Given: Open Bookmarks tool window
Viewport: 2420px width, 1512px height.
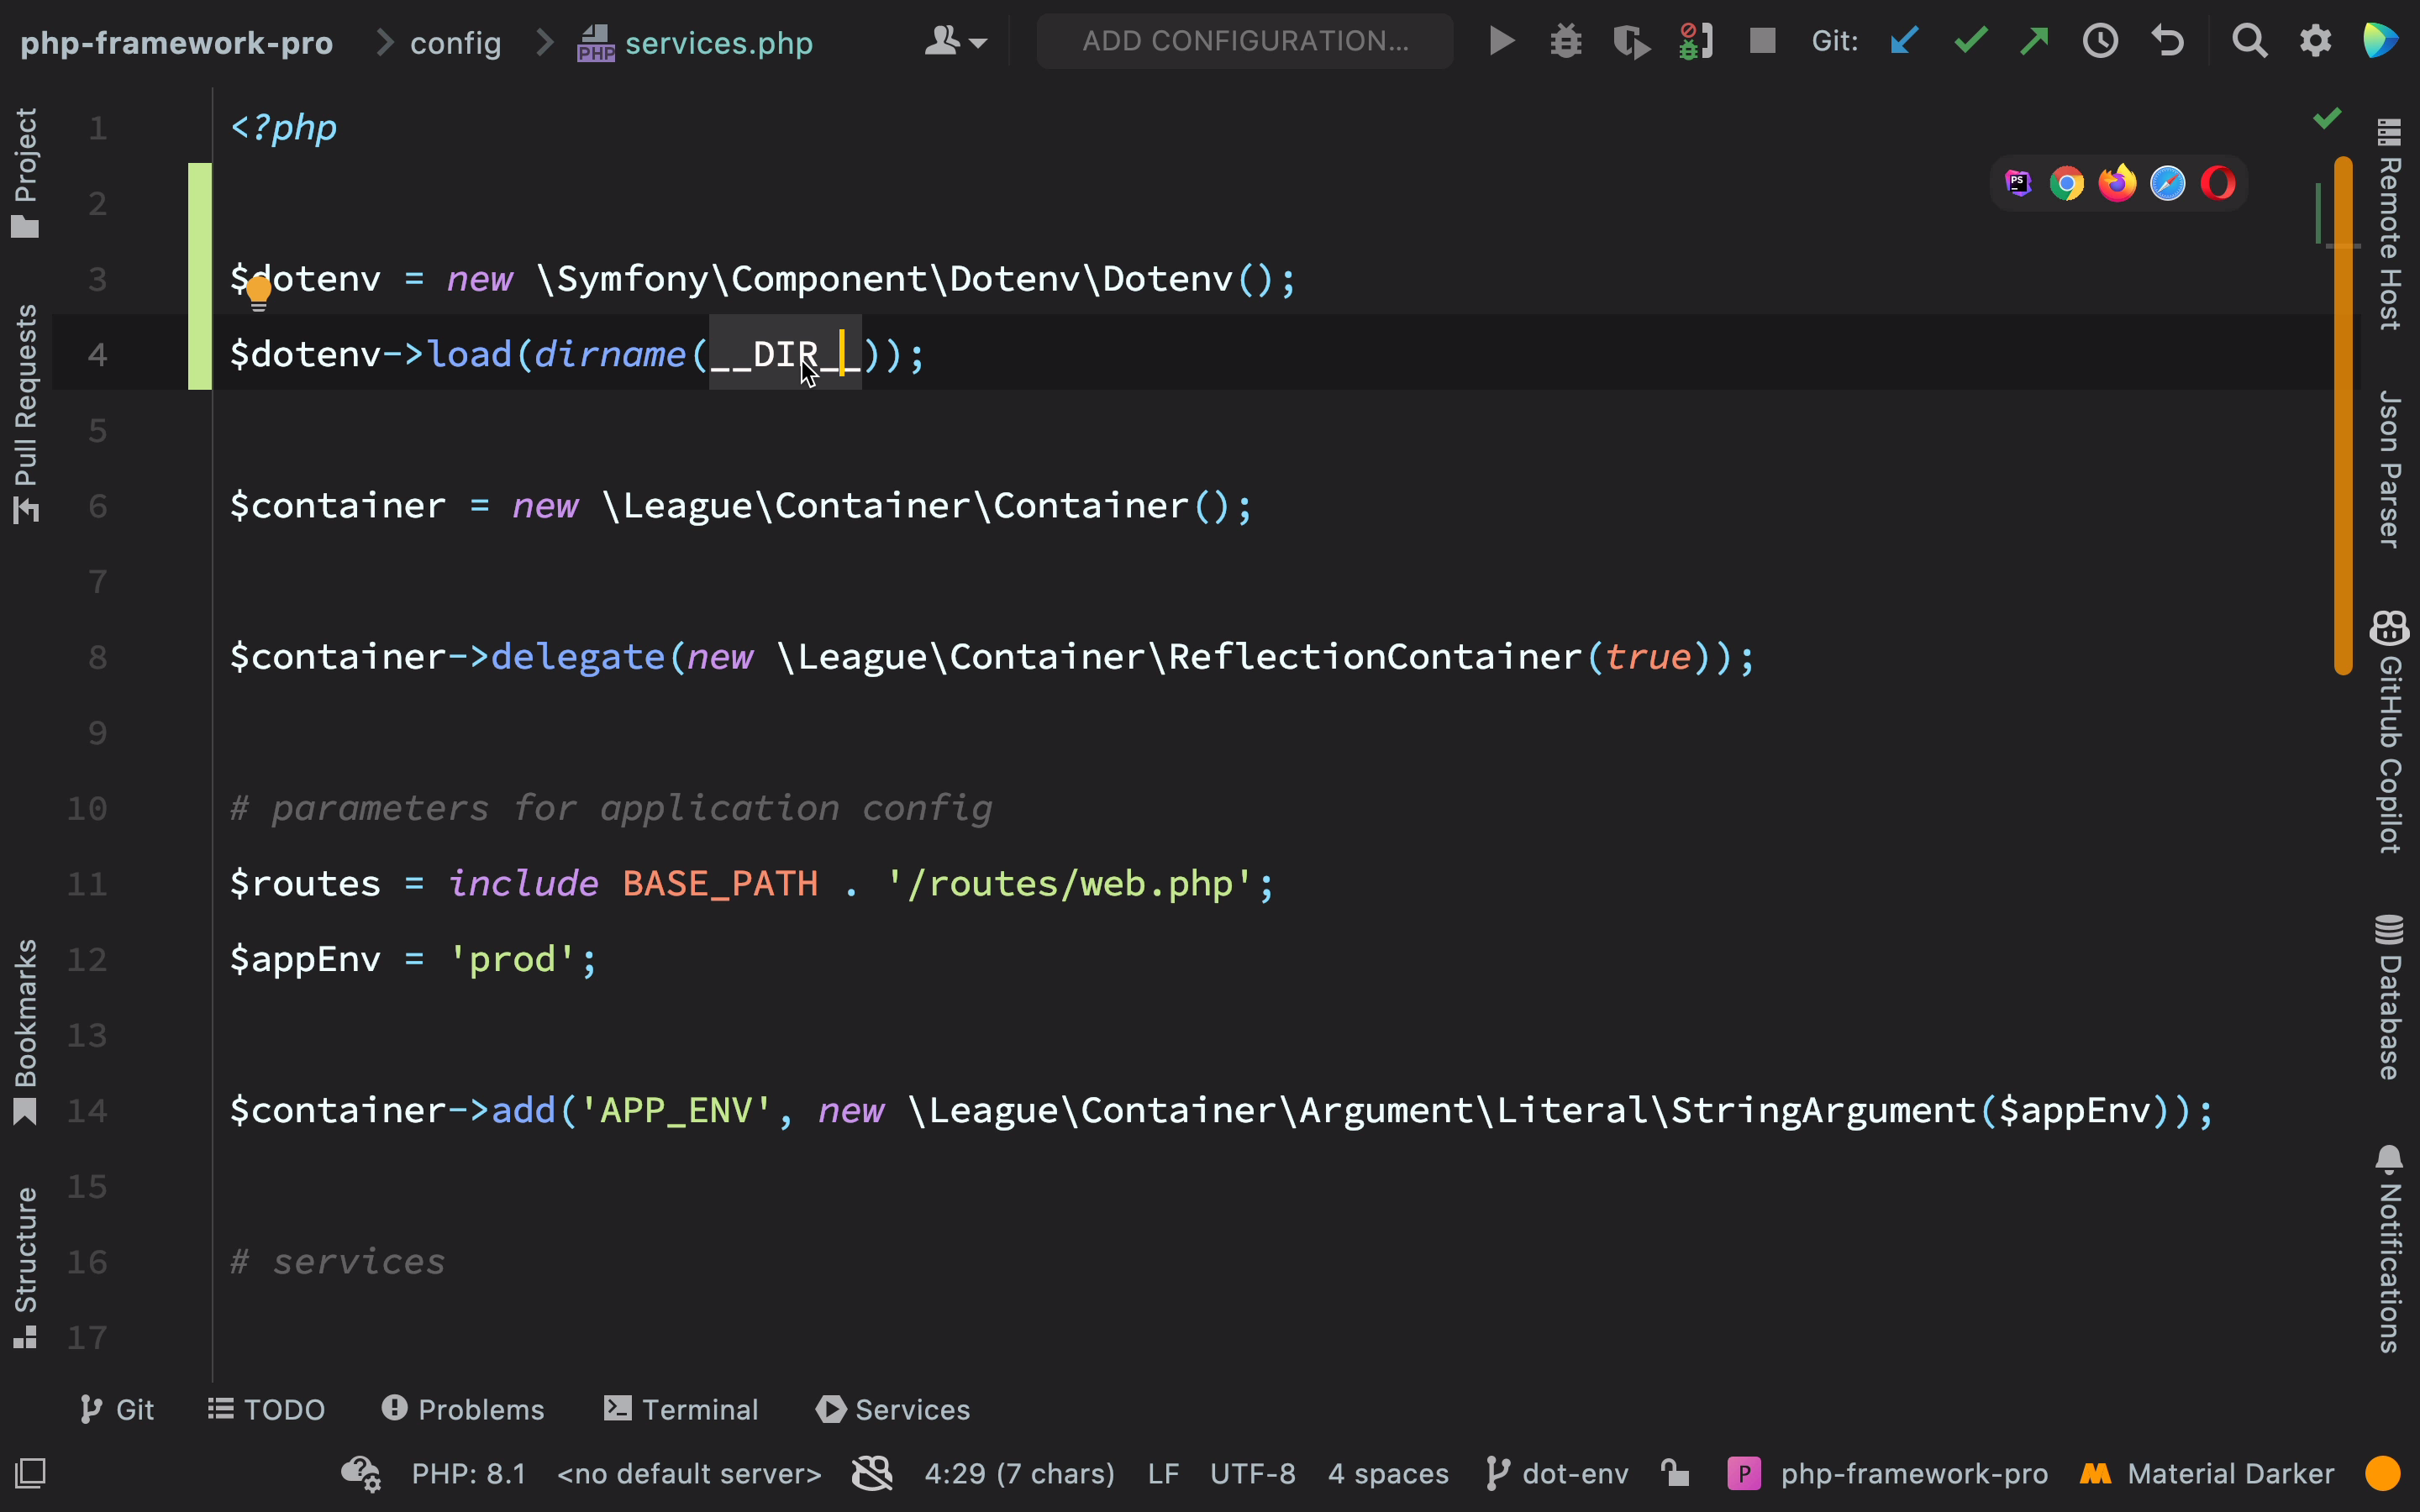Looking at the screenshot, I should tap(25, 1032).
